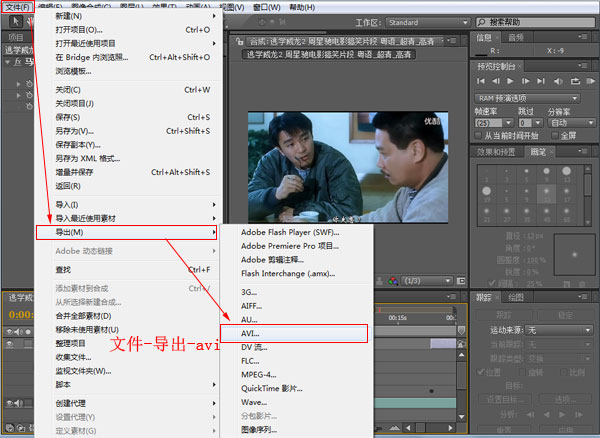600x438 pixels.
Task: Toggle the composition viewer lock icon
Action: (240, 41)
